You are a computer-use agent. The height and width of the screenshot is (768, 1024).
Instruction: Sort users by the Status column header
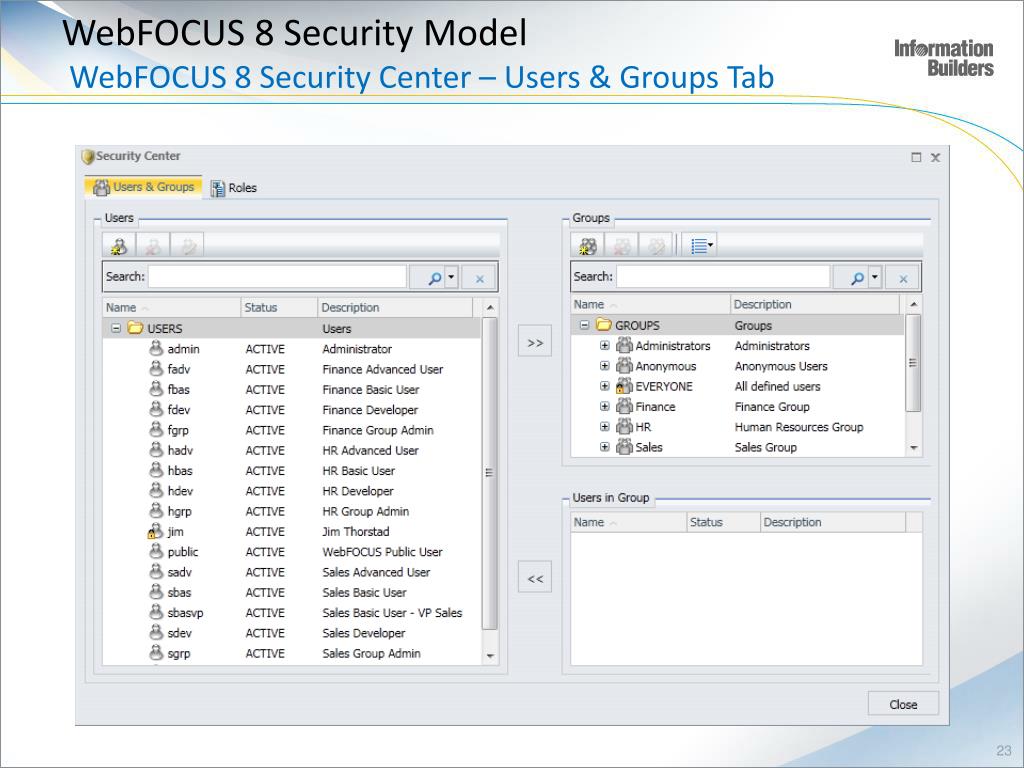(279, 307)
